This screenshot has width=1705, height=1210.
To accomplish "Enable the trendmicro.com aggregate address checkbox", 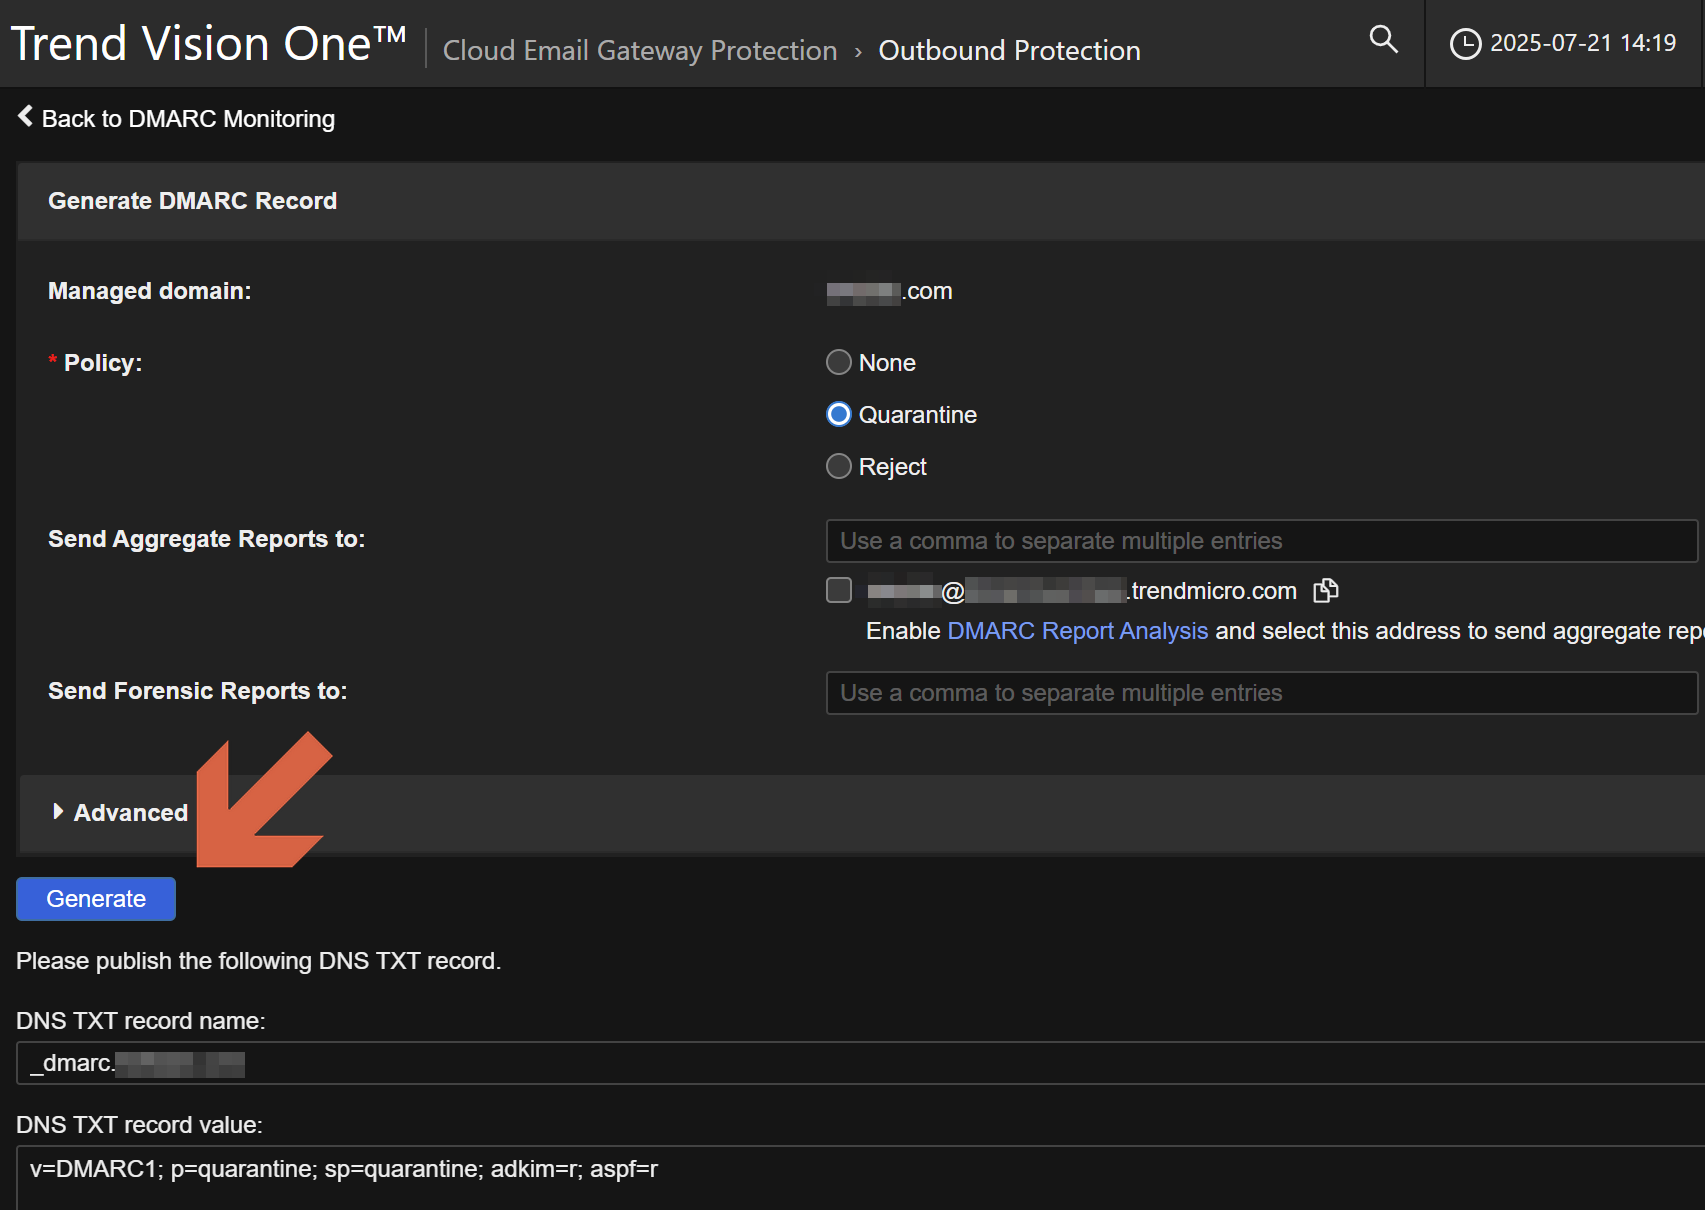I will [839, 590].
